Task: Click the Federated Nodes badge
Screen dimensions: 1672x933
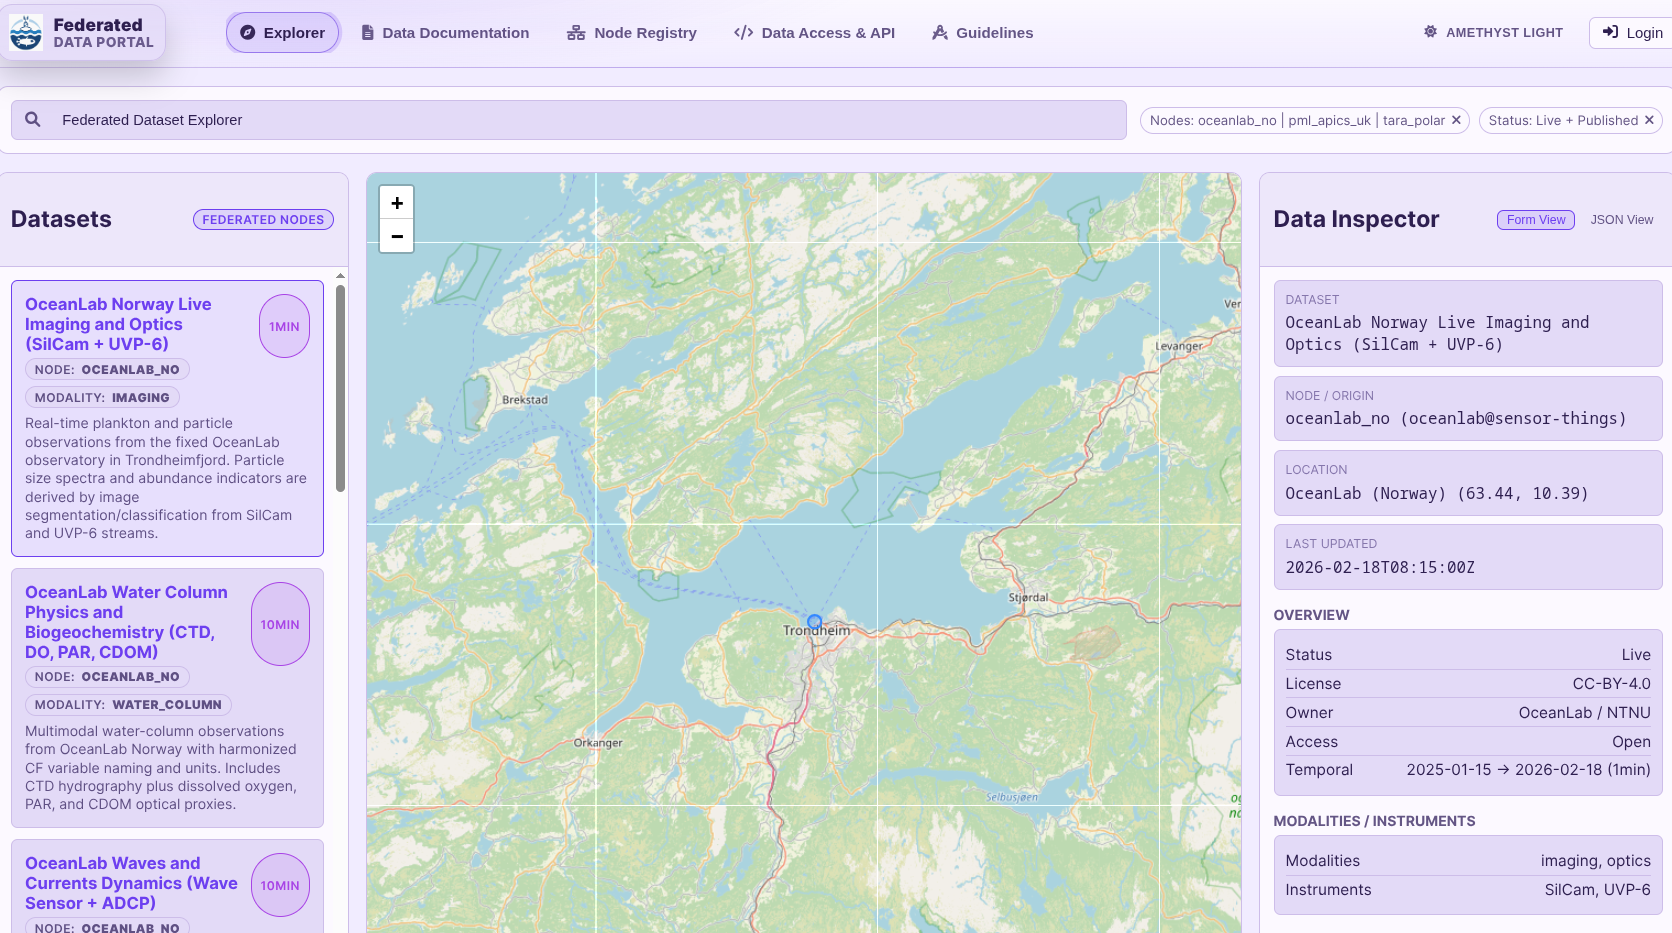Action: pyautogui.click(x=263, y=220)
